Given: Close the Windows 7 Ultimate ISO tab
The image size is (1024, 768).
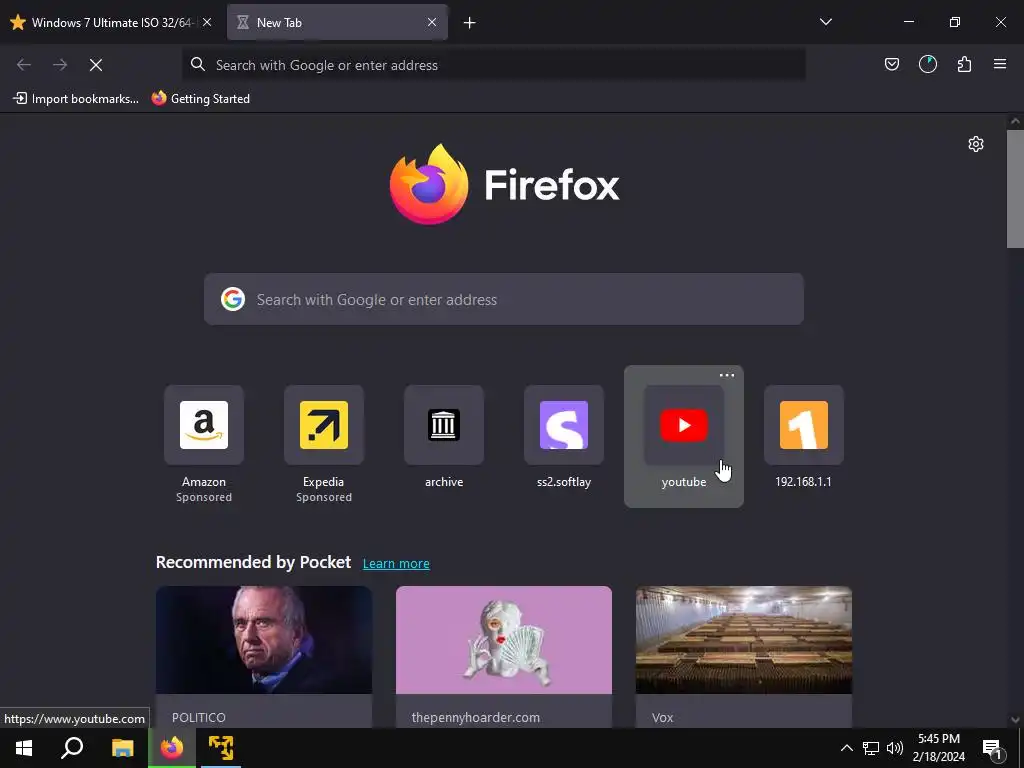Looking at the screenshot, I should pos(207,23).
